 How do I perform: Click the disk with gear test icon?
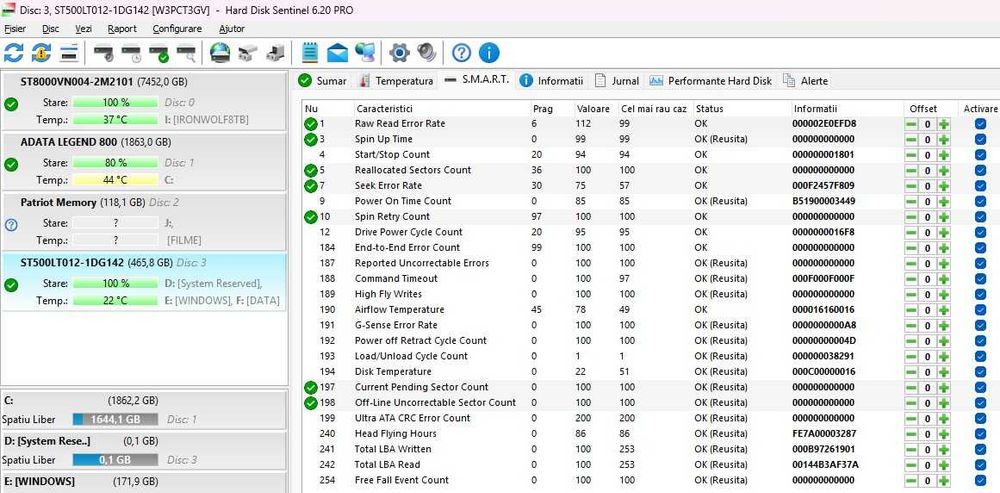pyautogui.click(x=103, y=53)
